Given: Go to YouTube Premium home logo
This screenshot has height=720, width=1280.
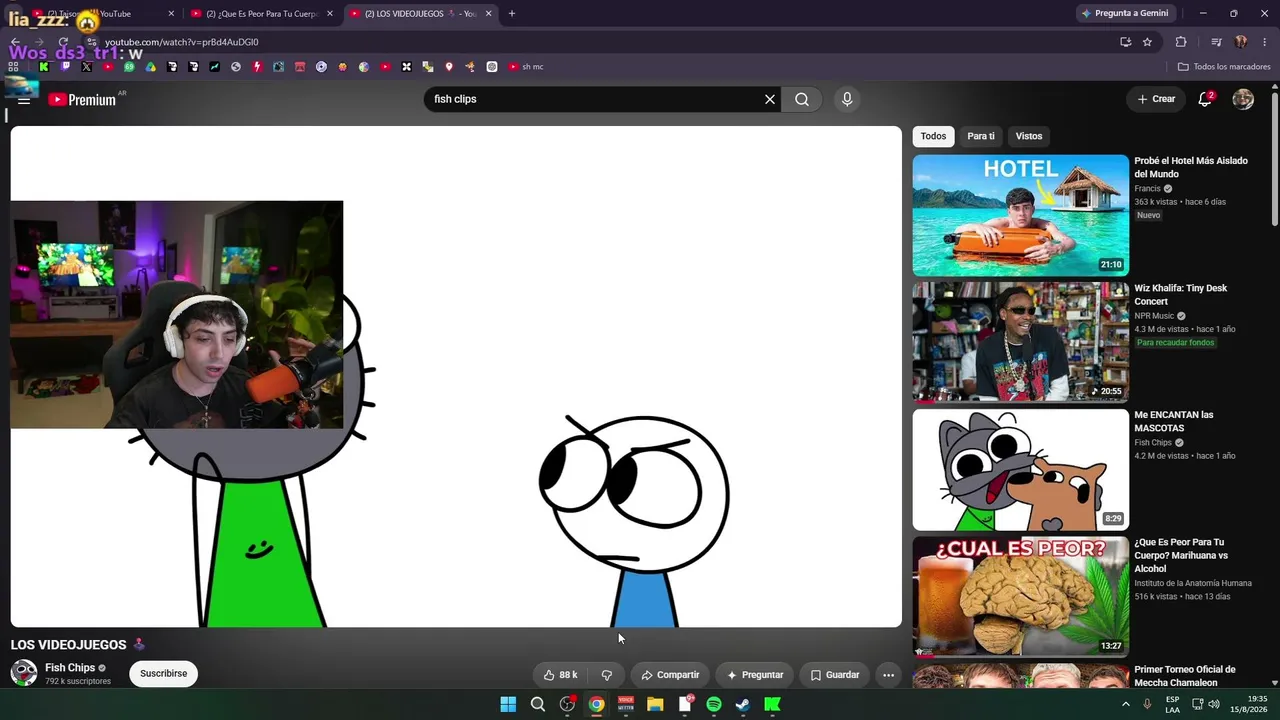Looking at the screenshot, I should 82,99.
